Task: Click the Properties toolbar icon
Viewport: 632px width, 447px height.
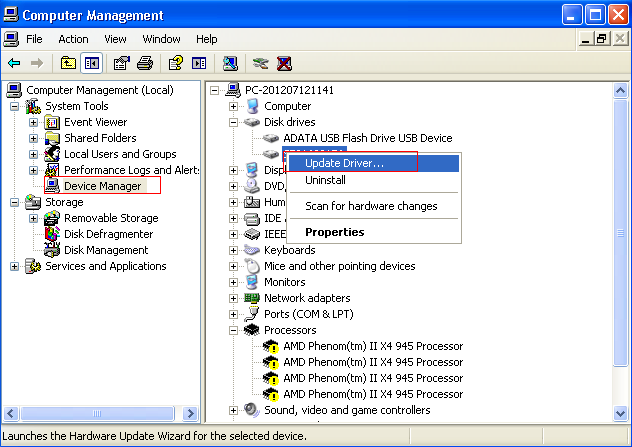Action: point(121,64)
